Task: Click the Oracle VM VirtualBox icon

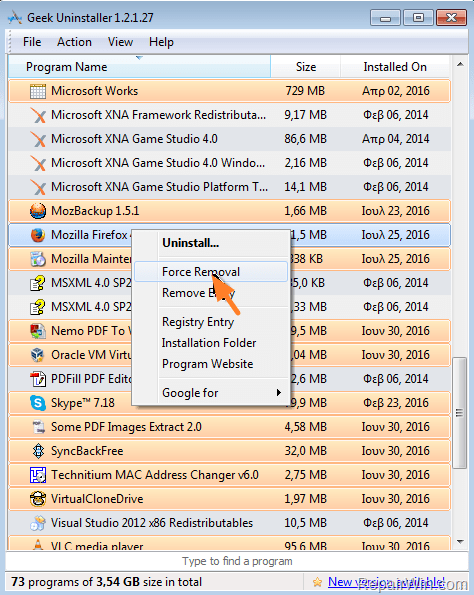Action: [38, 355]
